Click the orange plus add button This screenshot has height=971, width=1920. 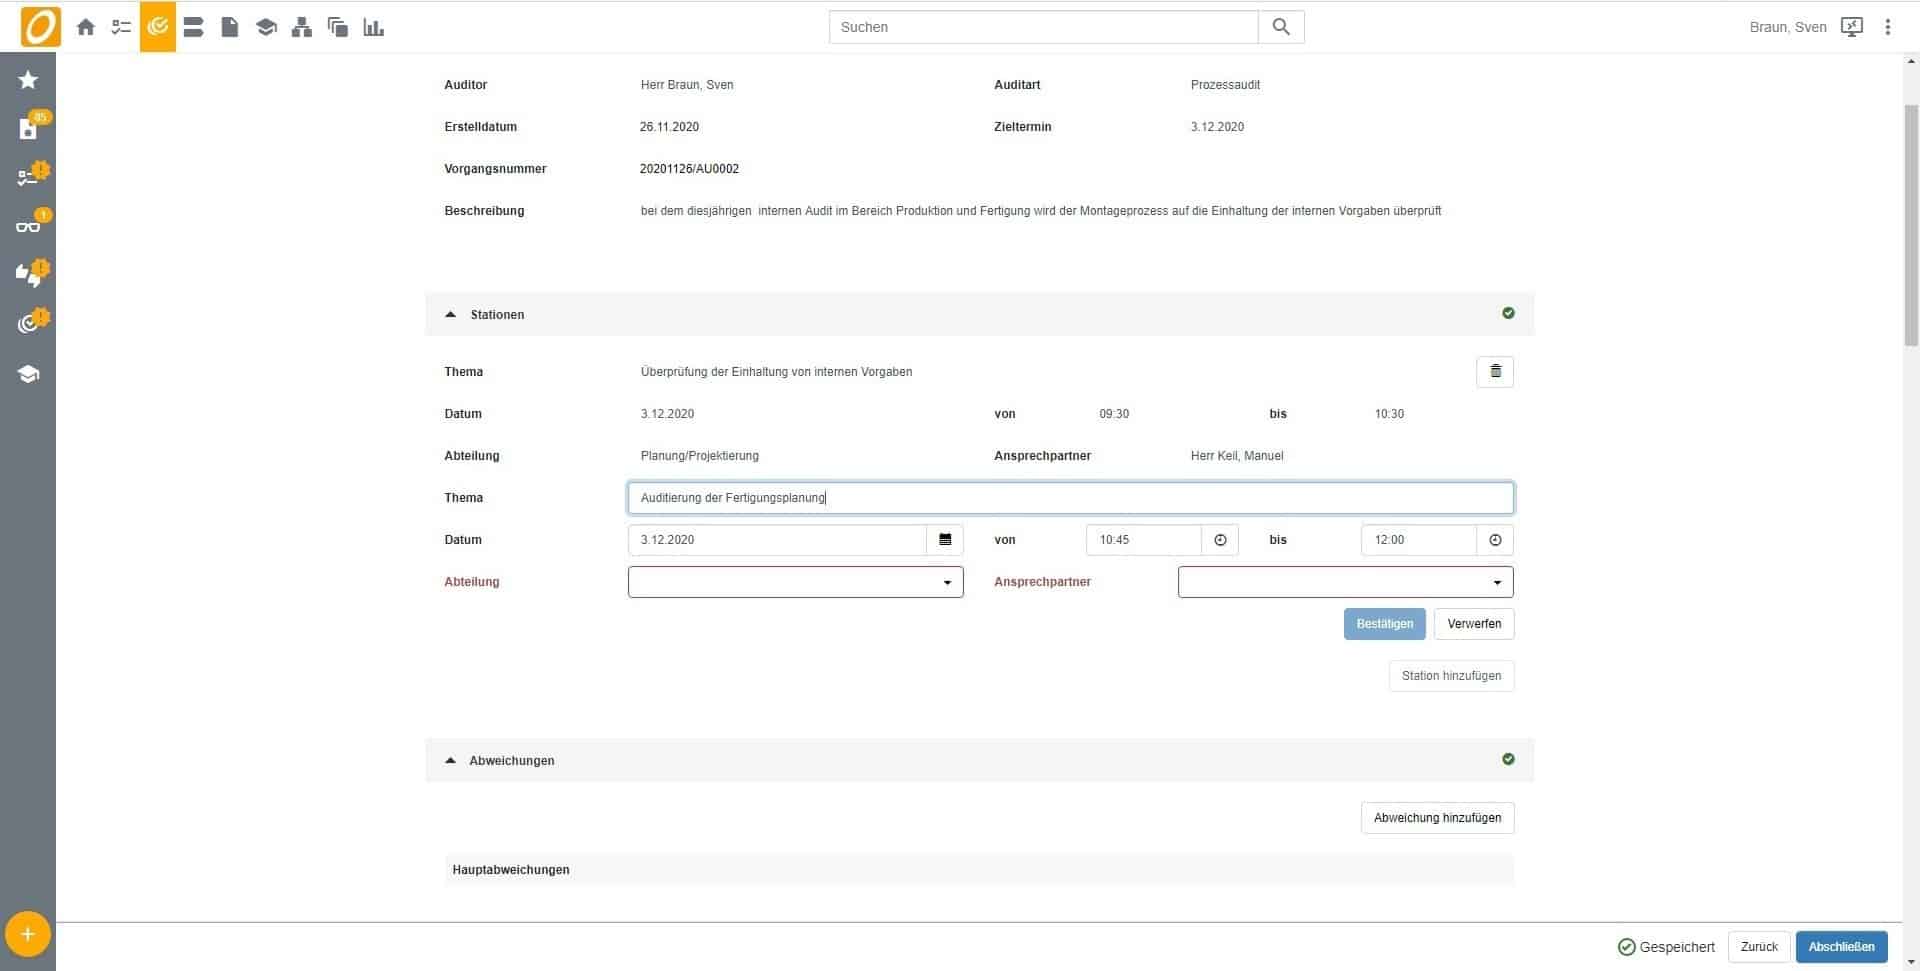[28, 934]
